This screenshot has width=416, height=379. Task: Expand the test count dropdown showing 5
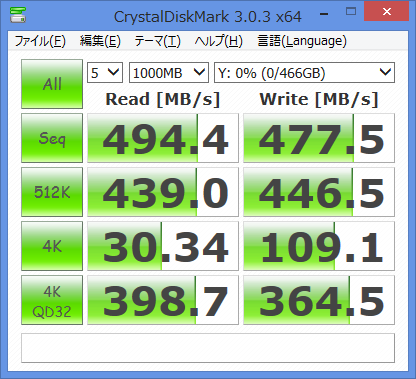105,72
